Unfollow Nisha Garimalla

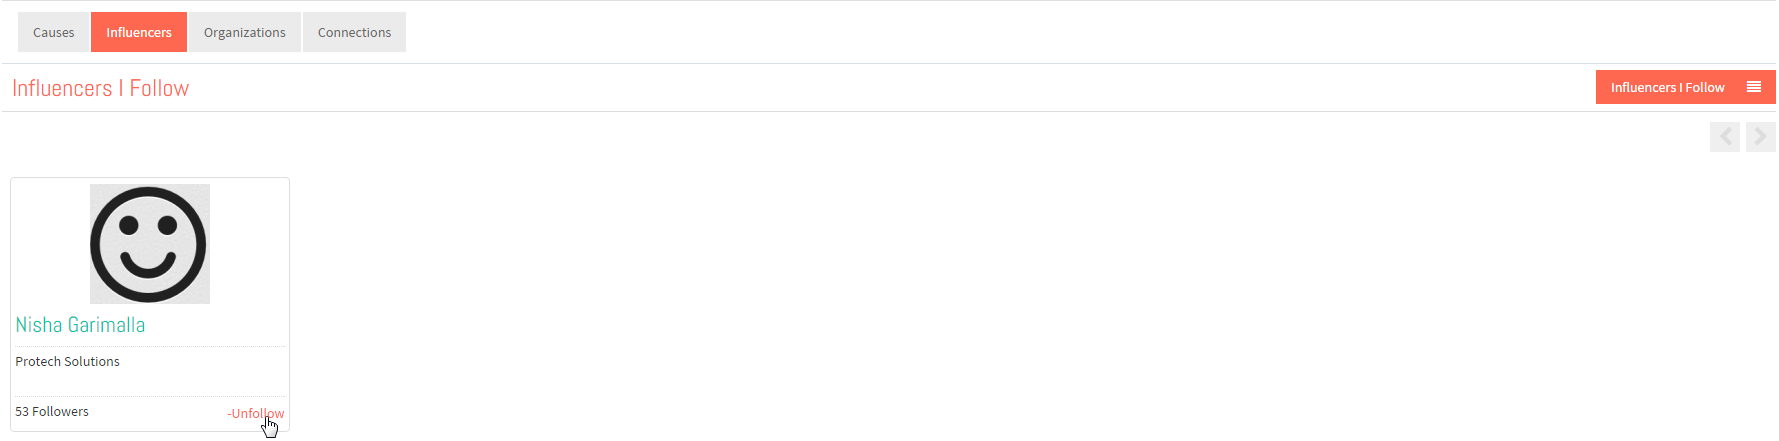click(256, 413)
